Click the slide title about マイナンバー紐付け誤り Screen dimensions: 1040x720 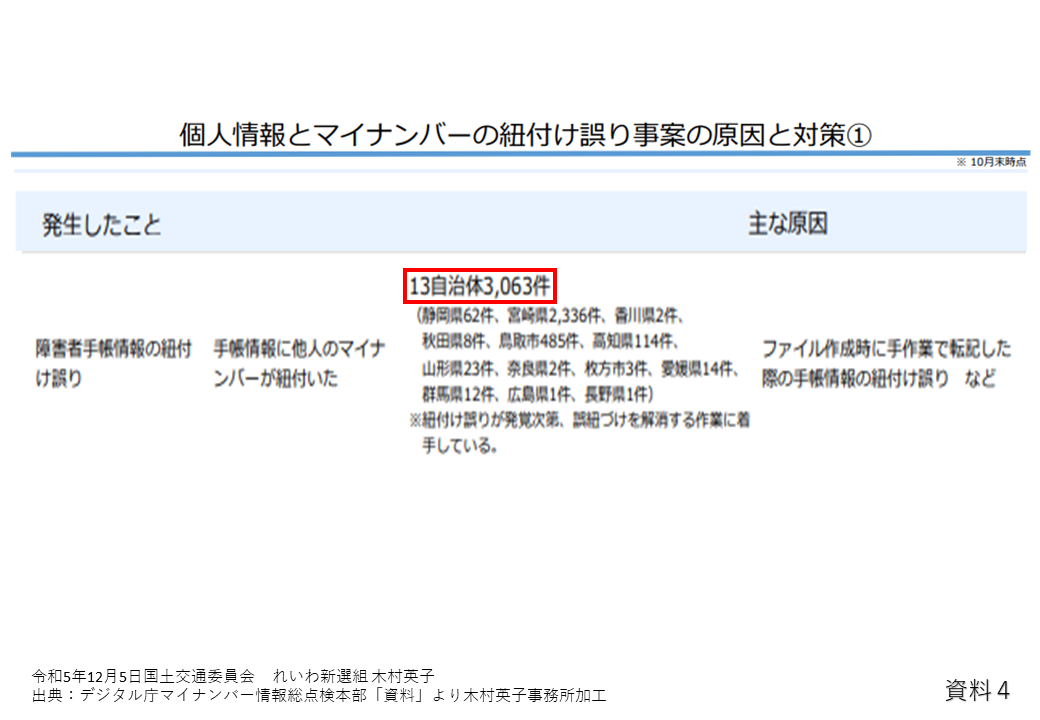(x=524, y=135)
